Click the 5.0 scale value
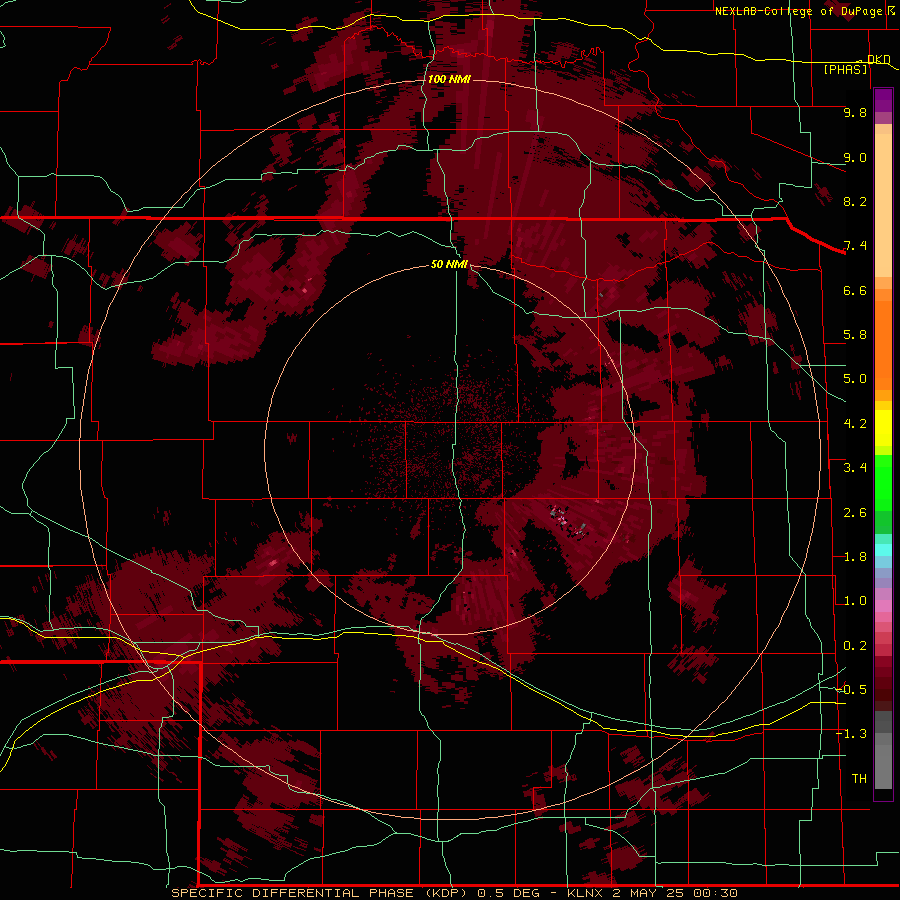This screenshot has width=900, height=900. (855, 379)
